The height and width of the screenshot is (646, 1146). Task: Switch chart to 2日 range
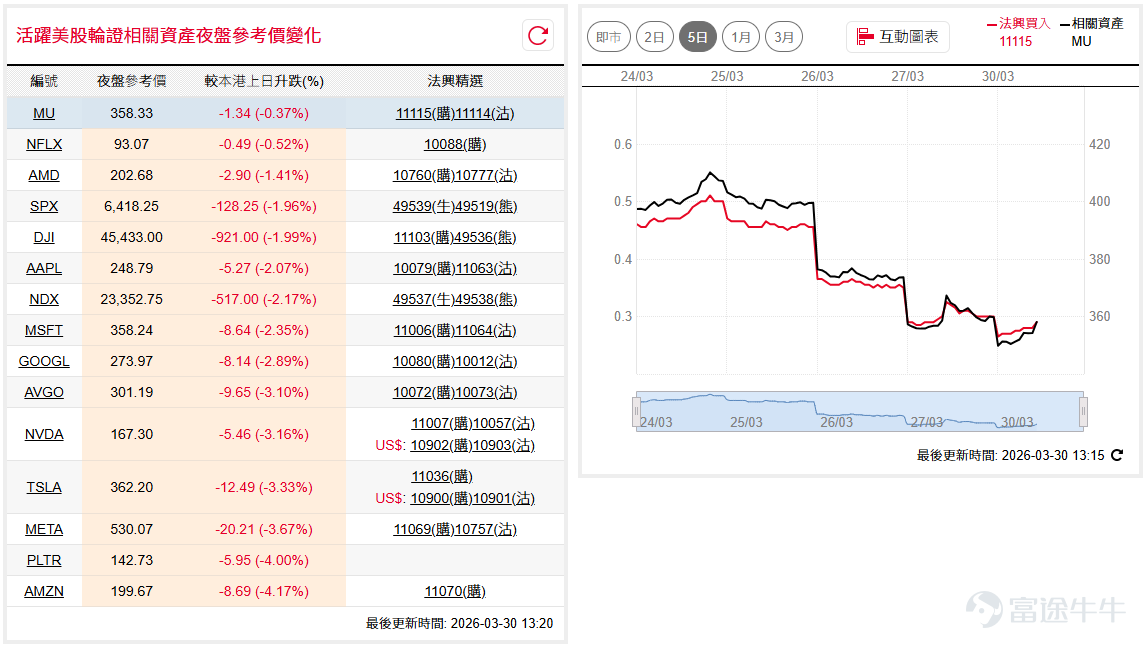[654, 37]
